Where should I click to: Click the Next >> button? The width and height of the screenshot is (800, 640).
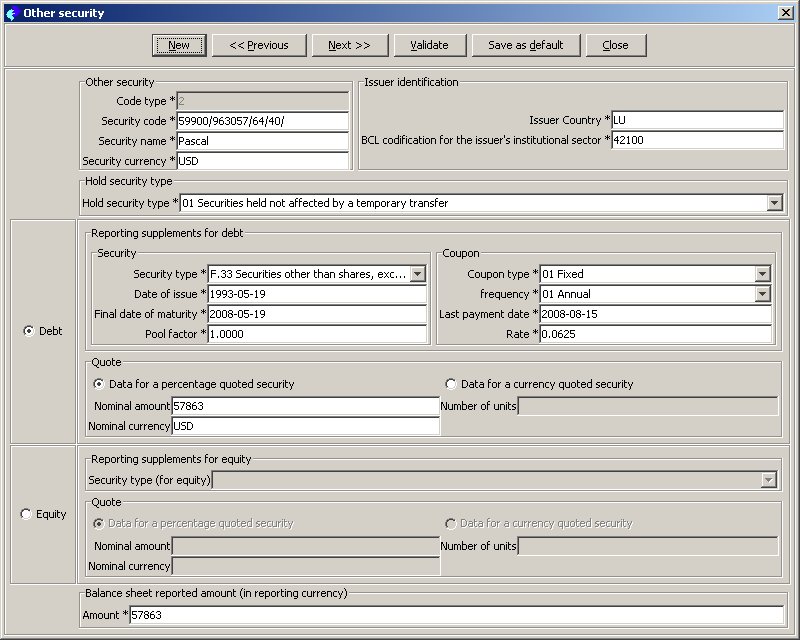(349, 45)
